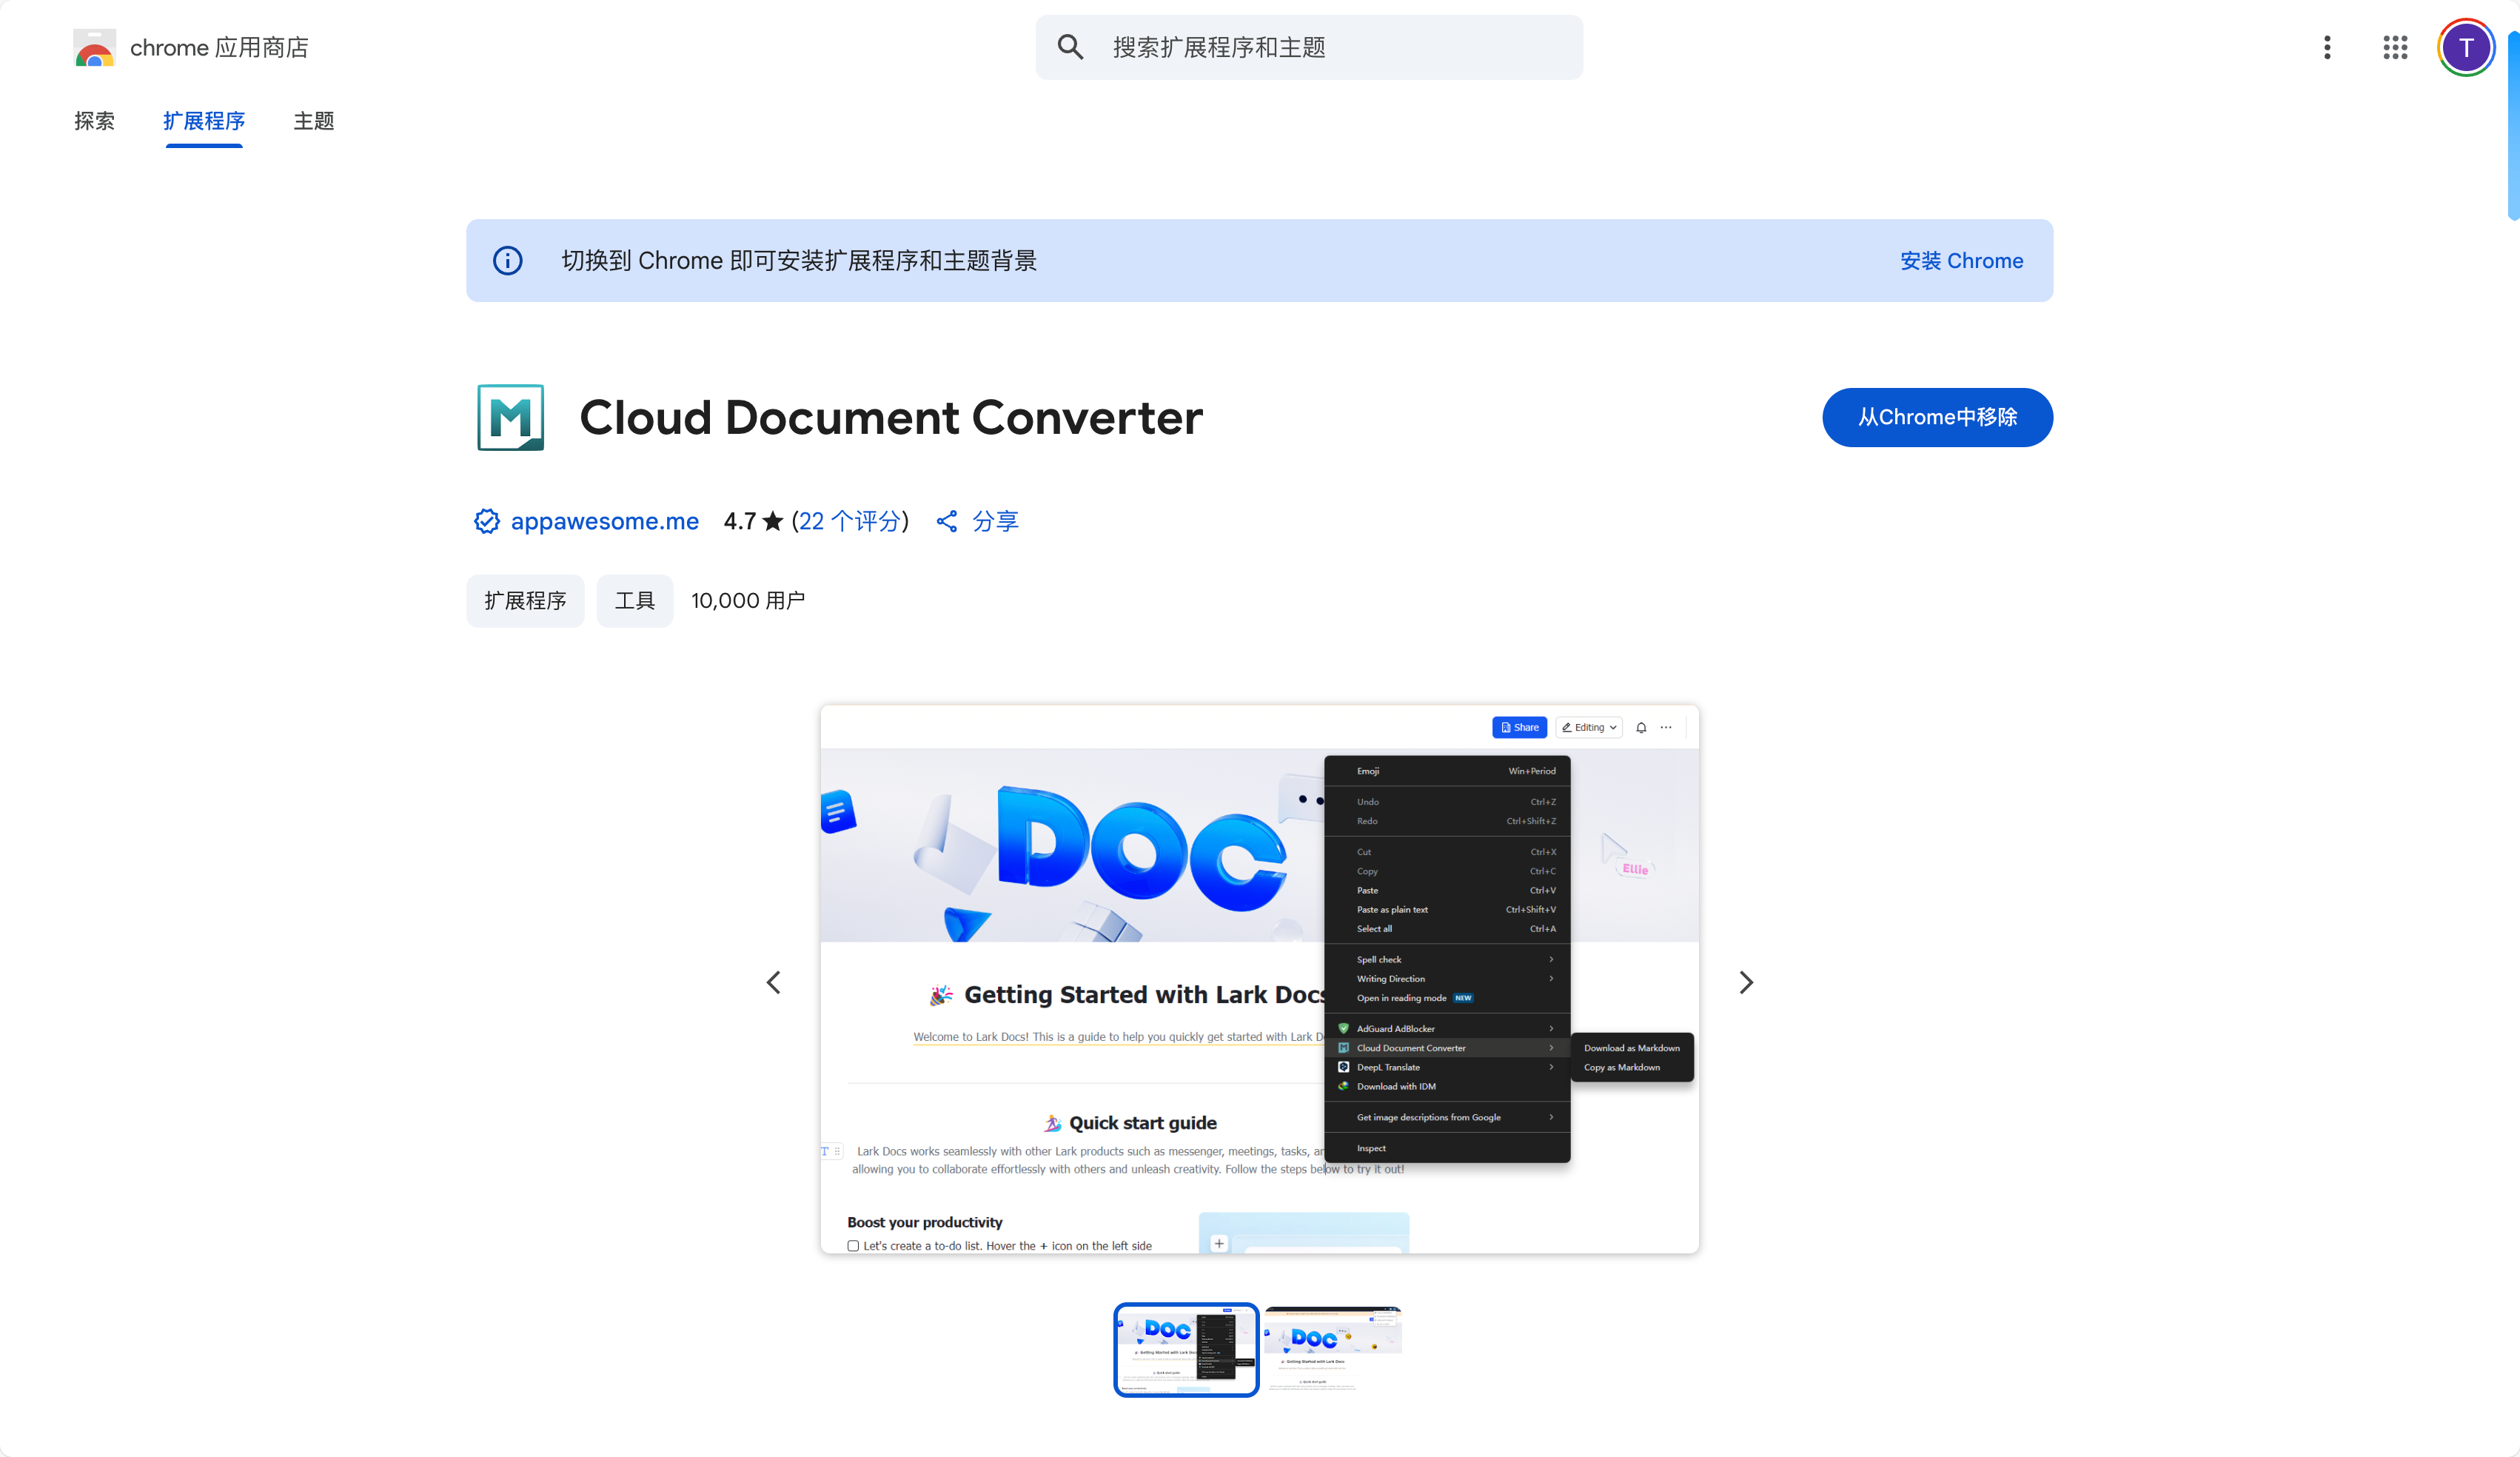Click the 工具 category chip
Viewport: 2520px width, 1457px height.
[x=635, y=600]
